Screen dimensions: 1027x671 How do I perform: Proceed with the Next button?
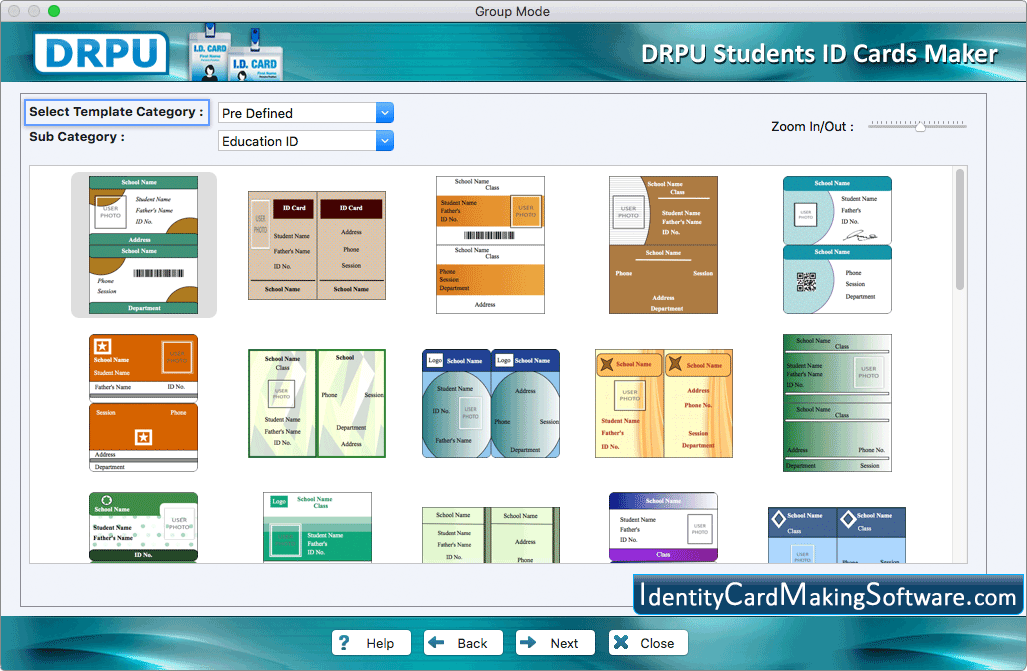[555, 643]
